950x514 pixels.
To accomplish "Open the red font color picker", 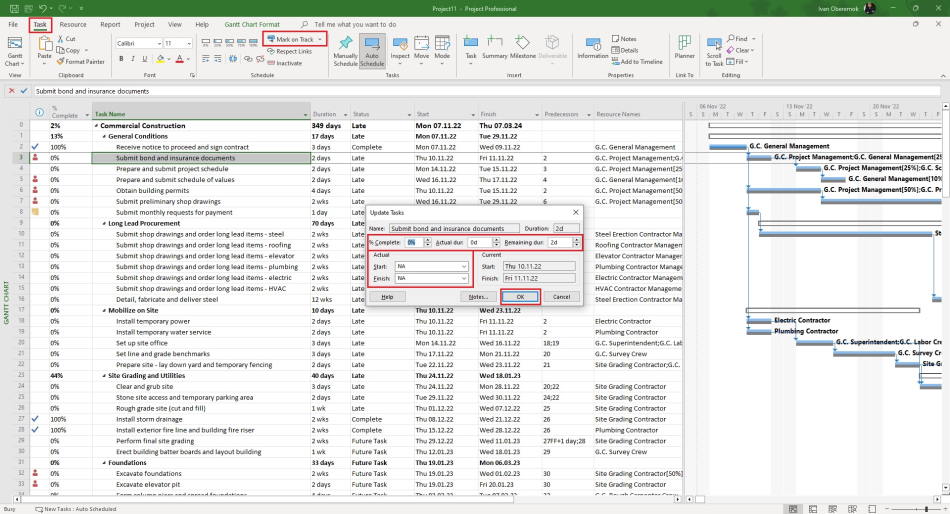I will (182, 59).
